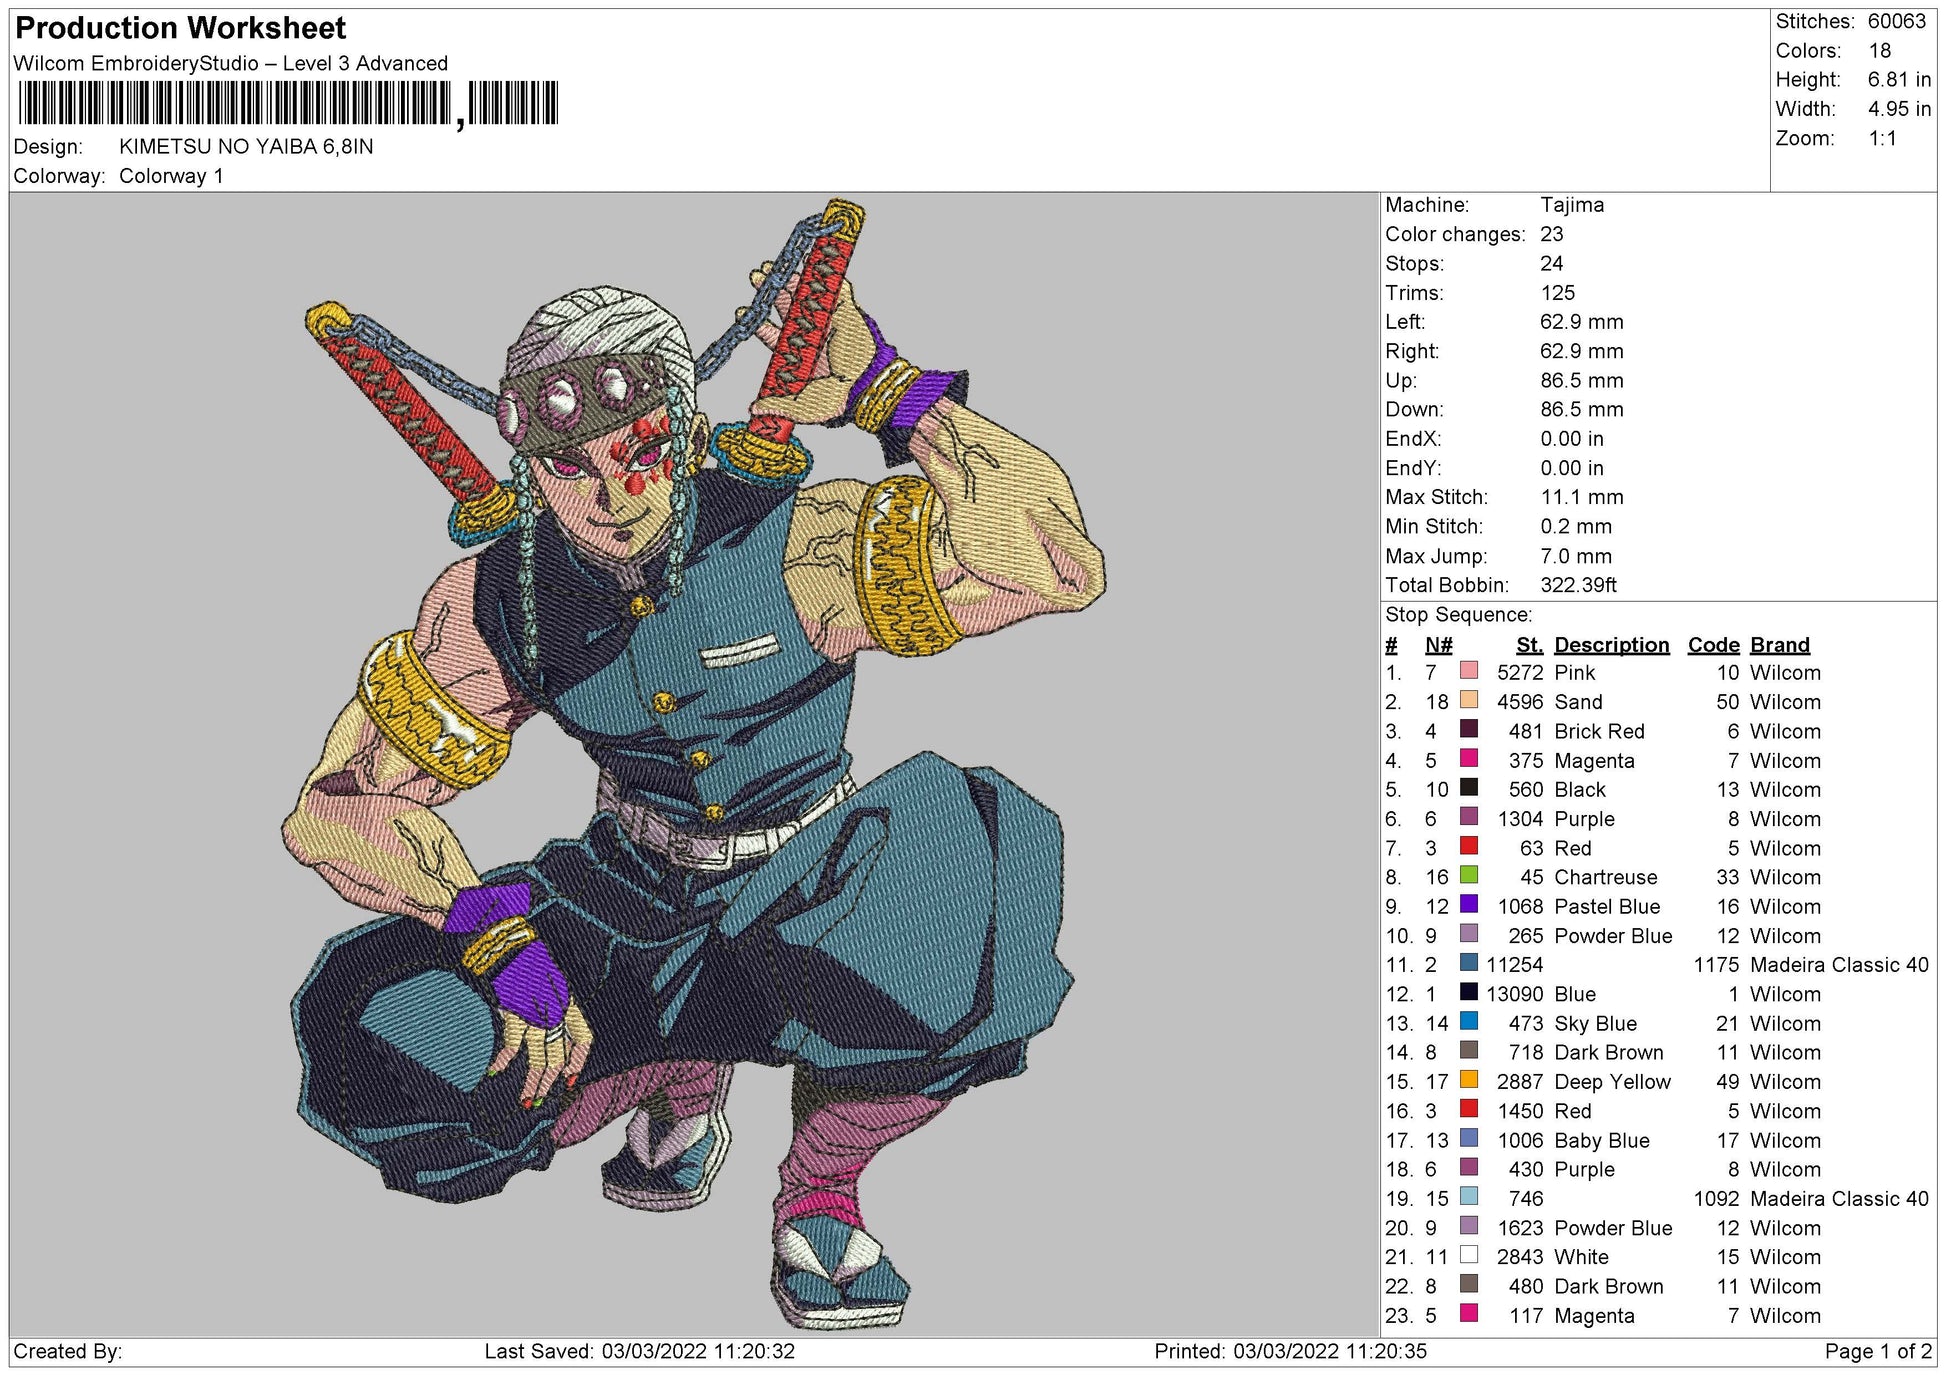Select the Chartreuse green color swatch
The image size is (1946, 1375).
(1468, 876)
